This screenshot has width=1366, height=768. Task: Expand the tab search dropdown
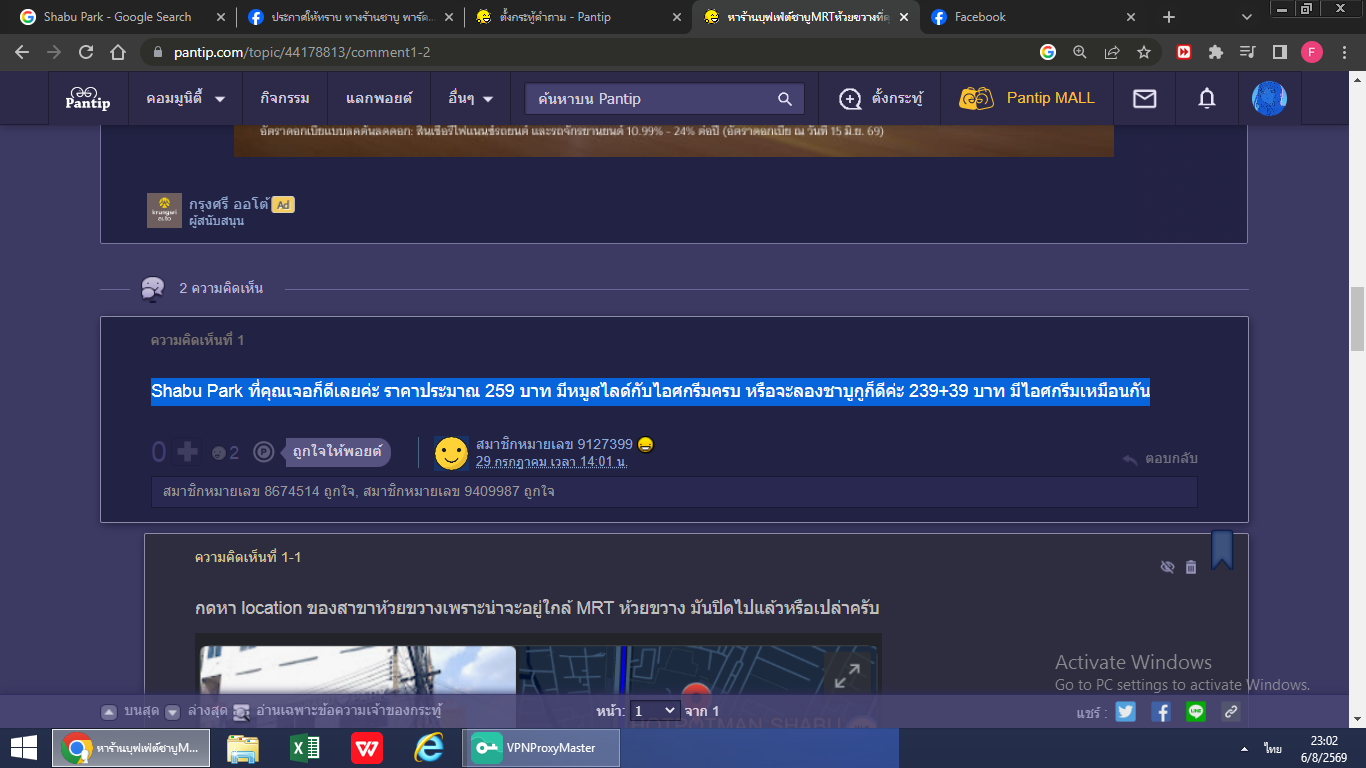tap(1247, 17)
